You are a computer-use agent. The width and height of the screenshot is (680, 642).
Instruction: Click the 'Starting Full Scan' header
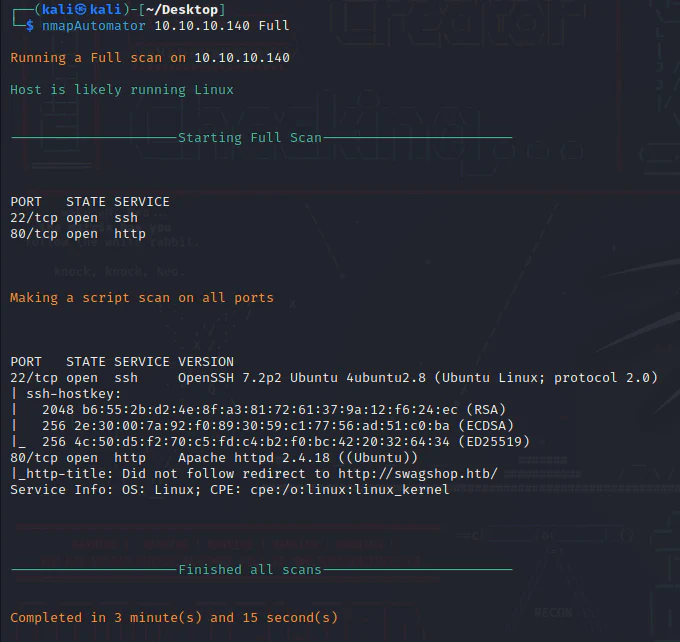point(250,138)
